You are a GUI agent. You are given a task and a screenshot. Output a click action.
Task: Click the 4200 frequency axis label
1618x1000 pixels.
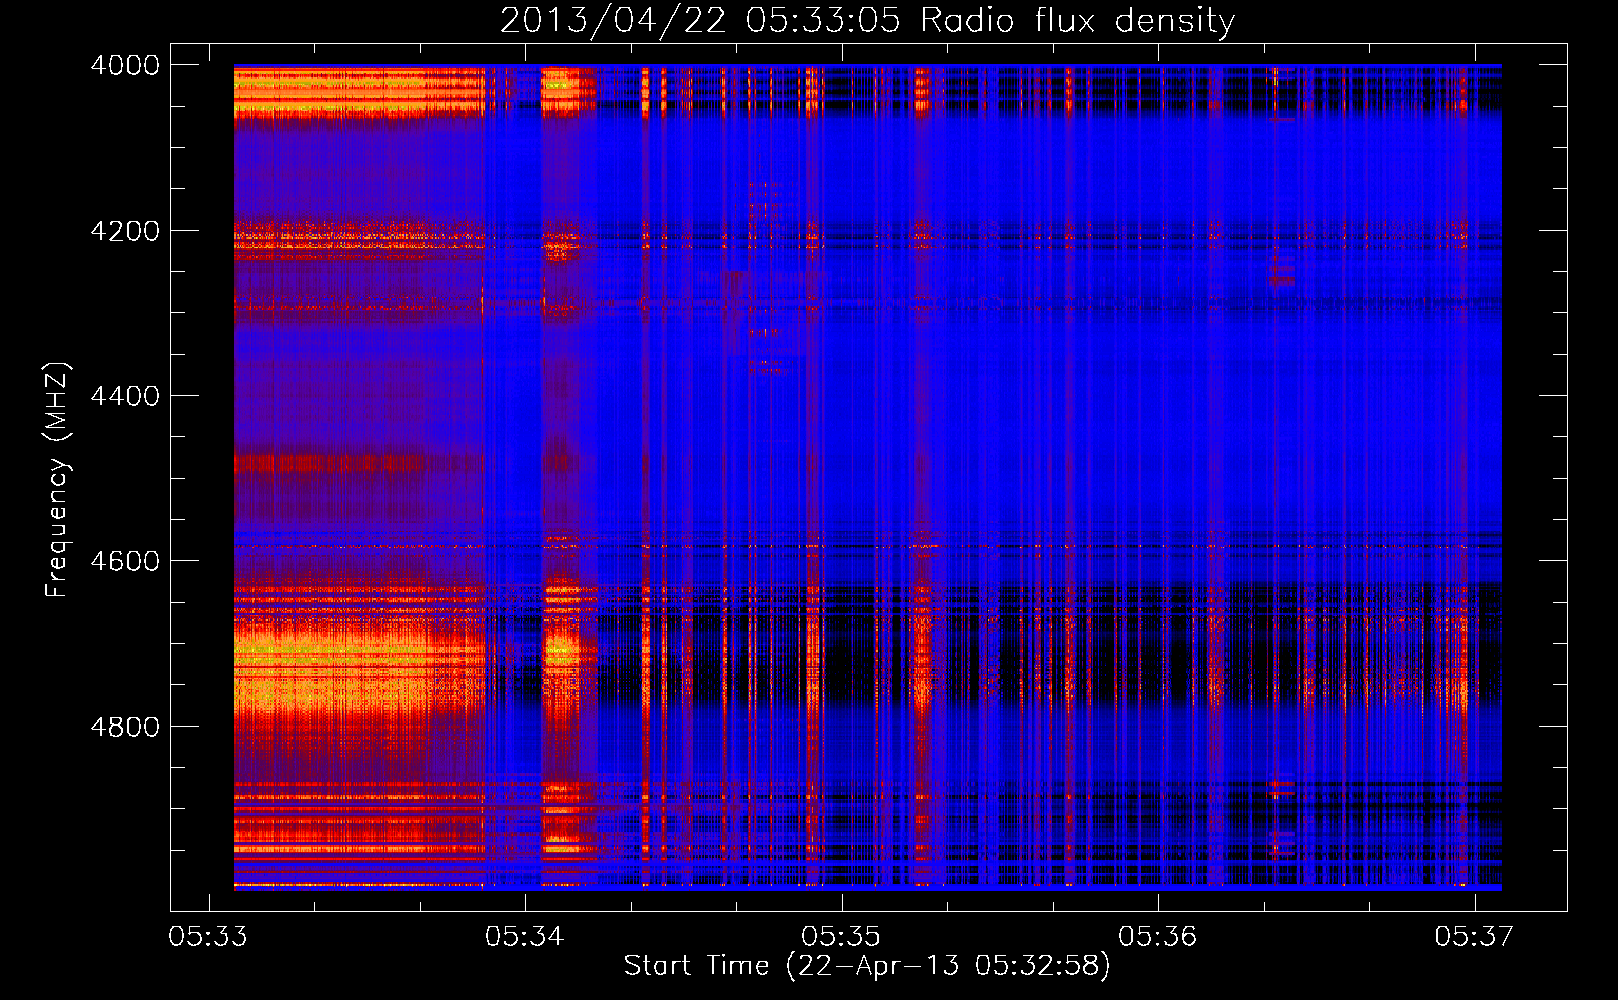[125, 231]
